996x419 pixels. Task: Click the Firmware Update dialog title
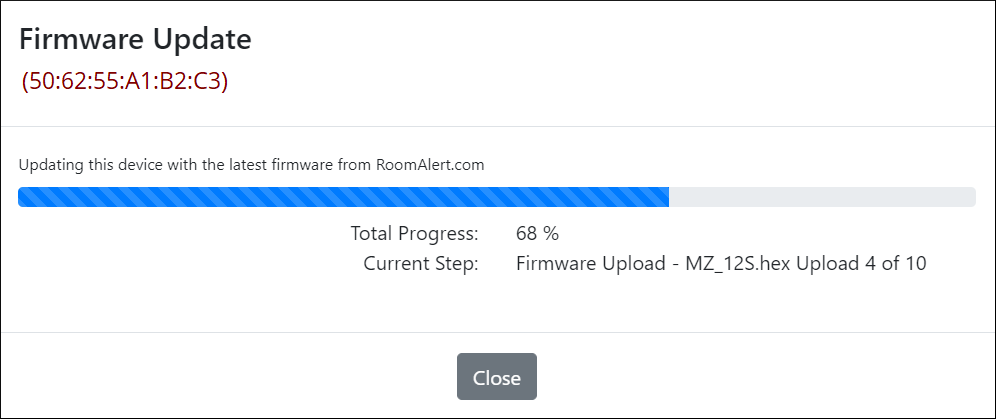click(135, 40)
